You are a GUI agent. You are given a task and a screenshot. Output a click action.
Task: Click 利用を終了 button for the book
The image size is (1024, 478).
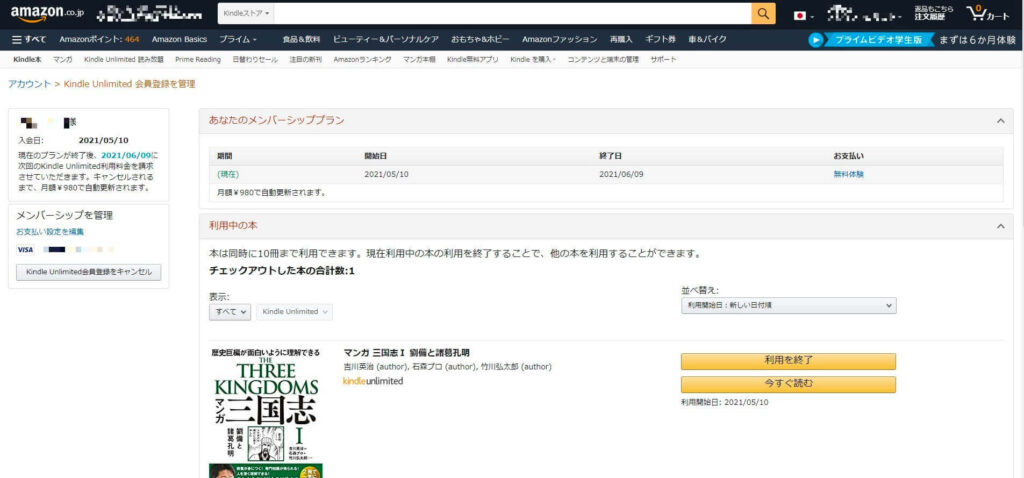[x=788, y=361]
